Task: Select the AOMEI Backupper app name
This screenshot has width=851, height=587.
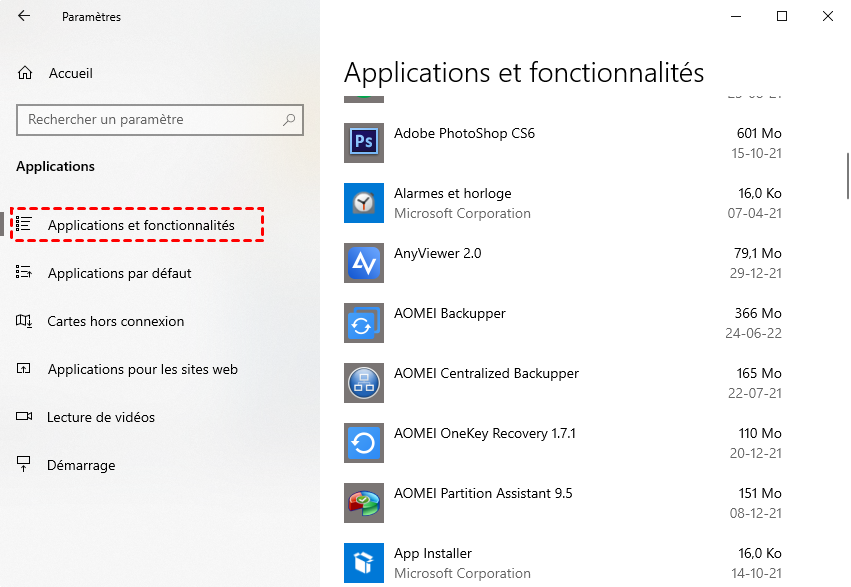Action: click(449, 313)
